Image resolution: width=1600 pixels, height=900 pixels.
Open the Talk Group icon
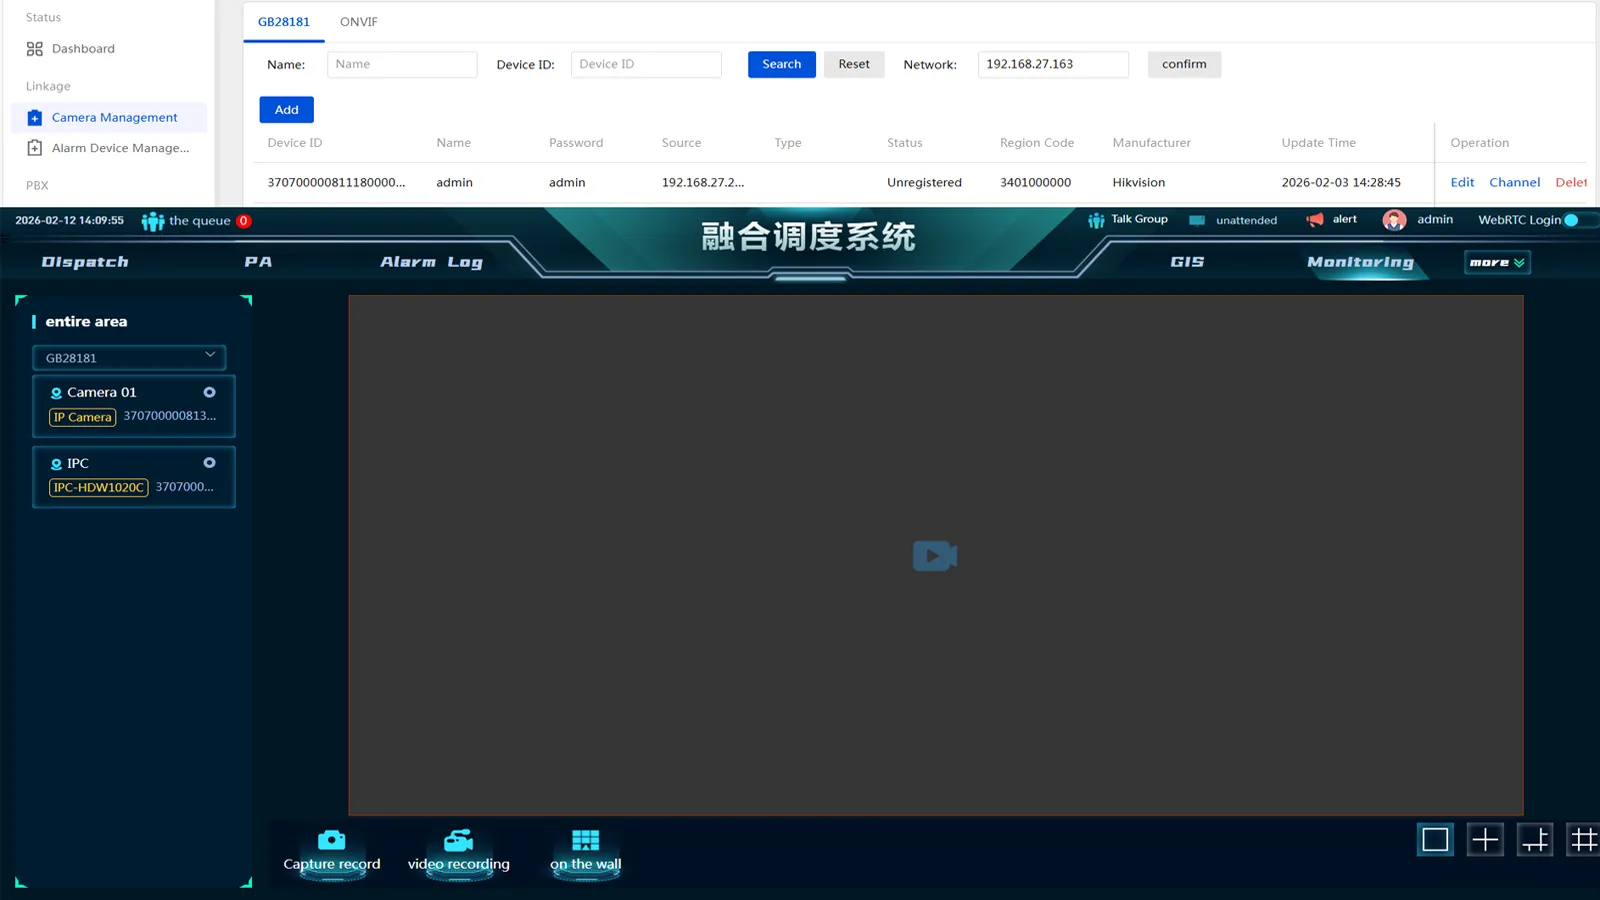(x=1097, y=220)
